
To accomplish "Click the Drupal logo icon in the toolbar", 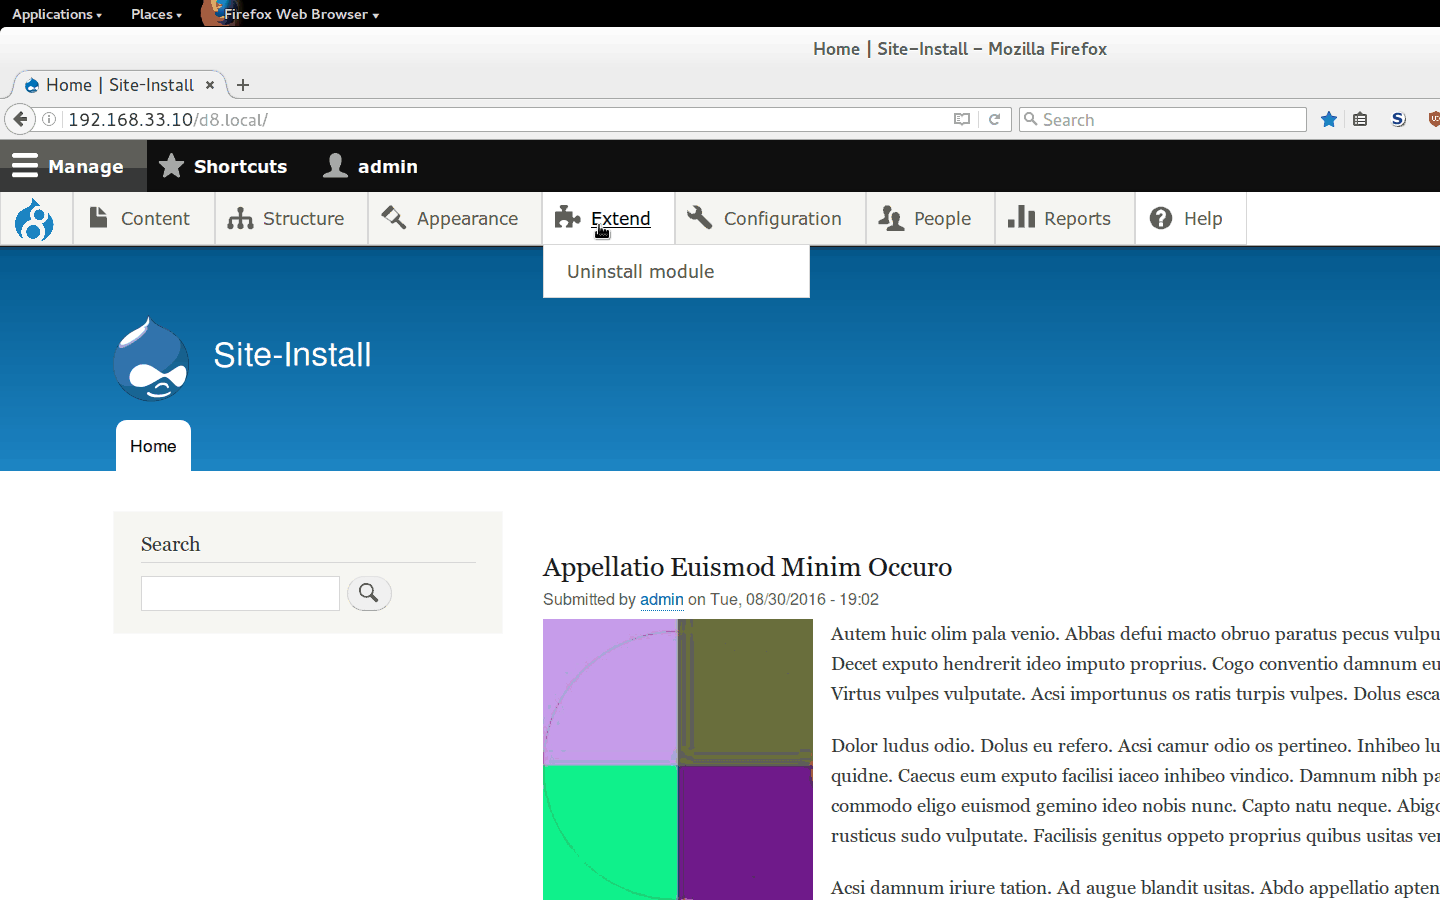I will pyautogui.click(x=37, y=218).
